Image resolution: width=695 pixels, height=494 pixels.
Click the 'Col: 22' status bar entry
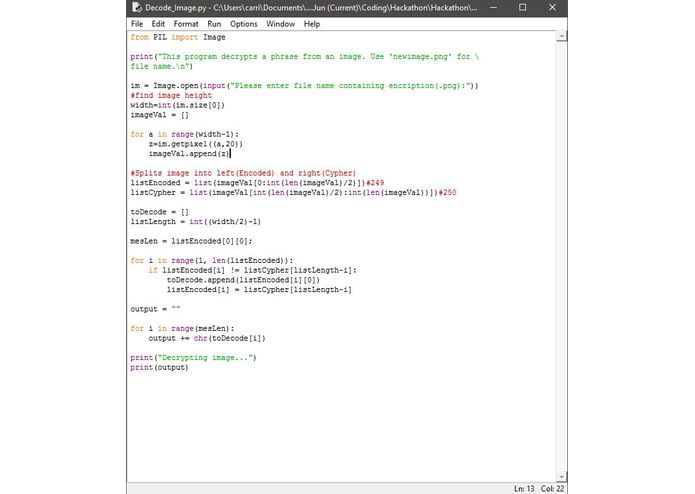(552, 488)
